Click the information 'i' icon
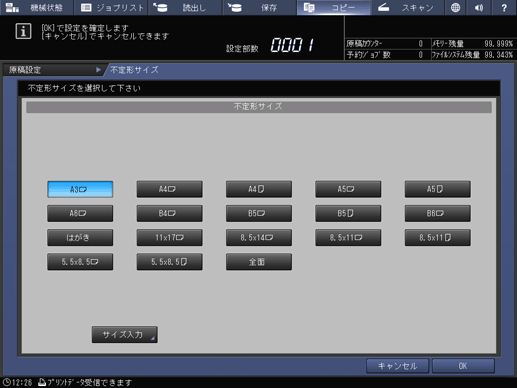This screenshot has width=517, height=388. (23, 31)
